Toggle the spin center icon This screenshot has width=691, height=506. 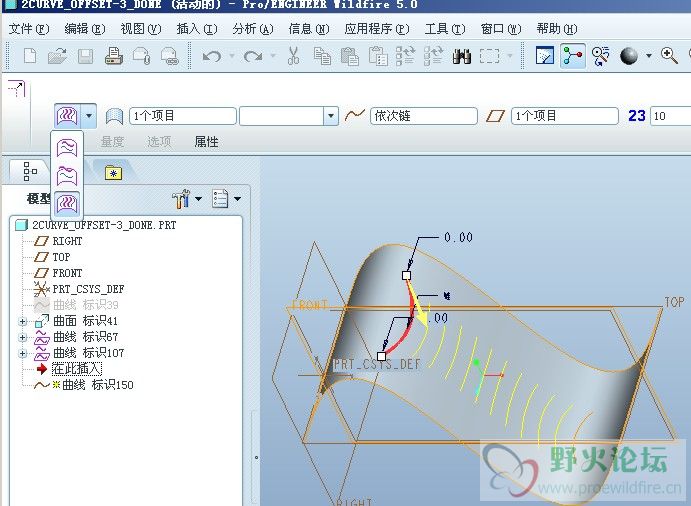pyautogui.click(x=572, y=56)
